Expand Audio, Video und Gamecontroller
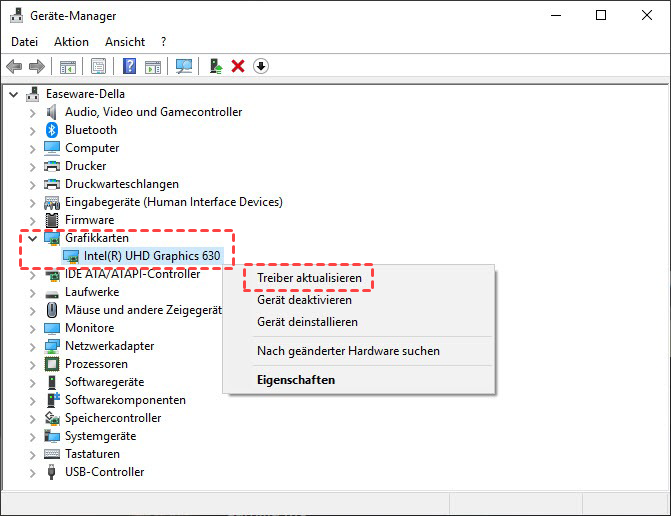Image resolution: width=671 pixels, height=516 pixels. click(x=33, y=113)
